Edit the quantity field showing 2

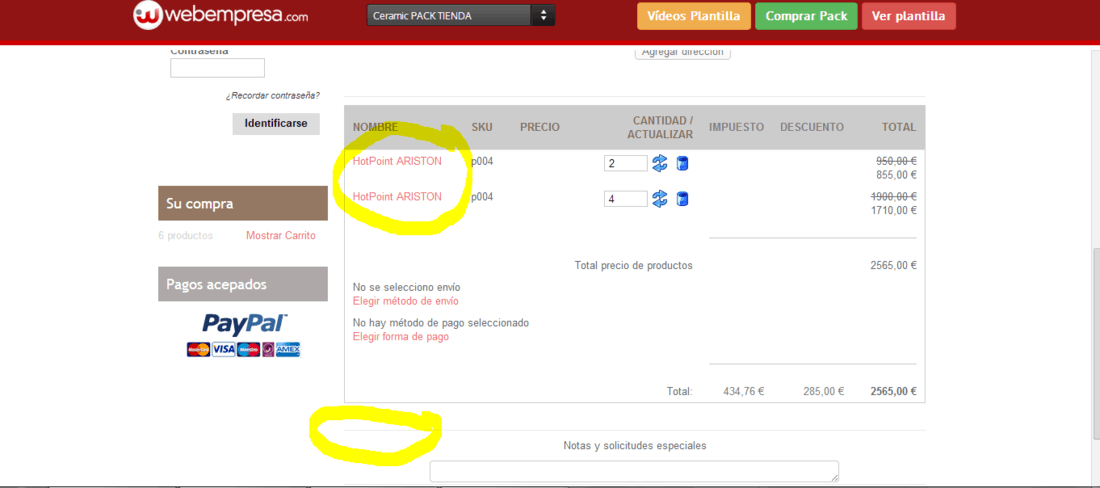626,163
